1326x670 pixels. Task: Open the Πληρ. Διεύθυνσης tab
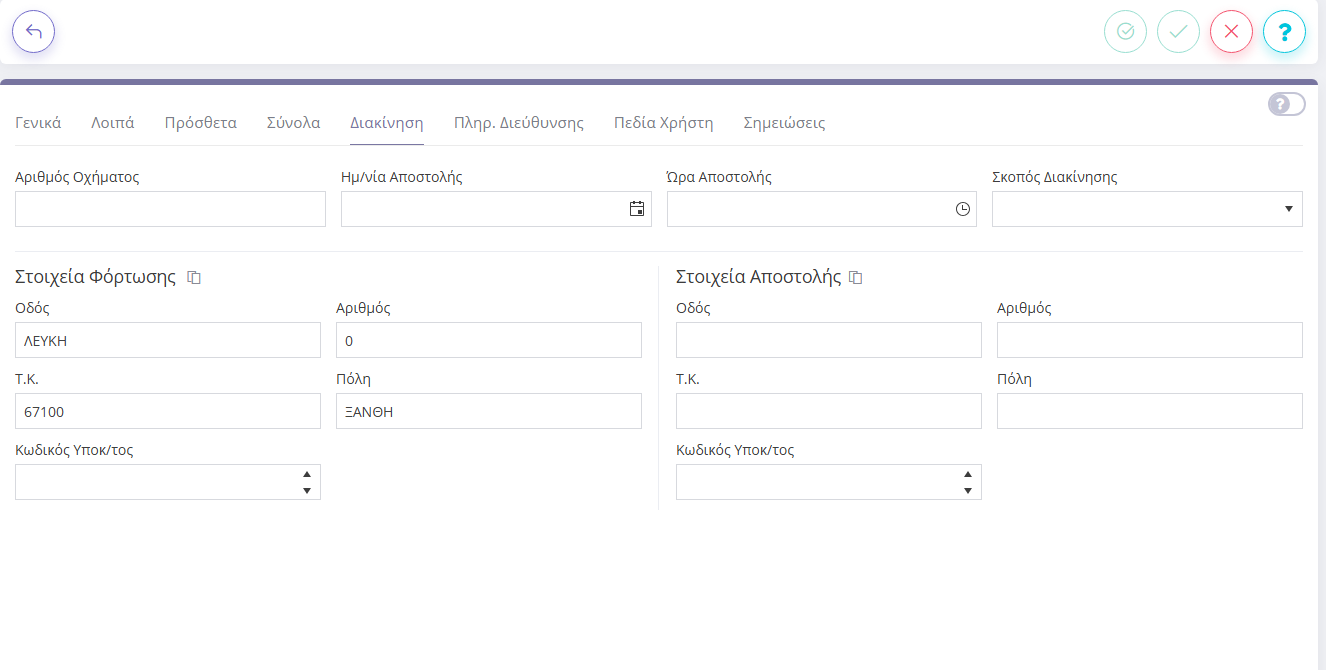click(x=518, y=123)
